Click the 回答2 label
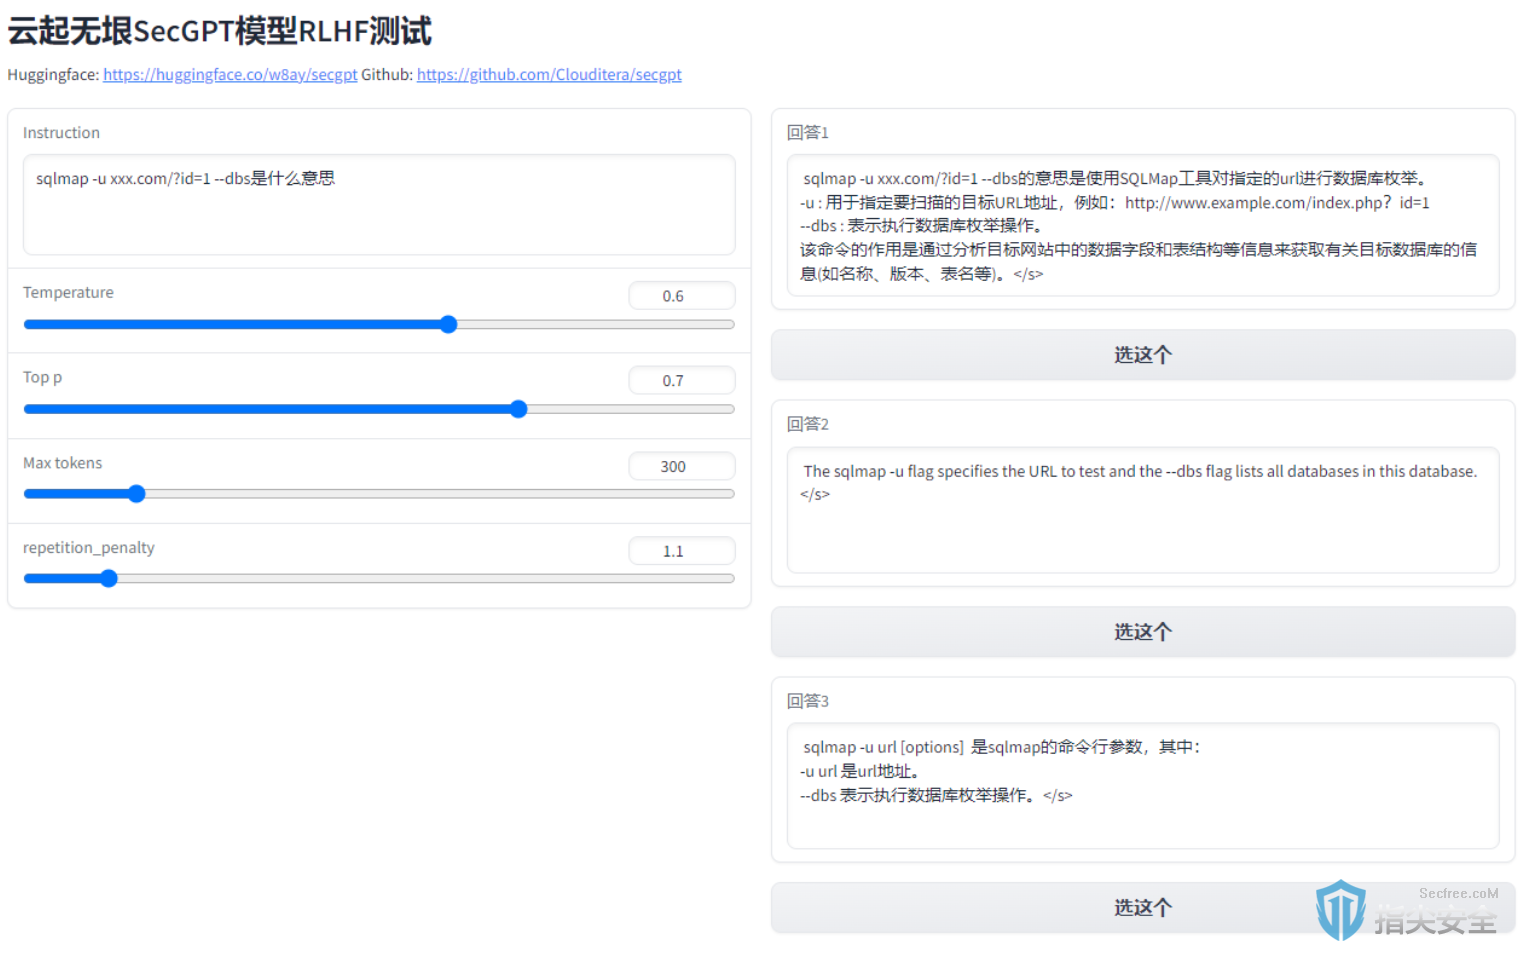Viewport: 1526px width, 954px height. point(808,424)
